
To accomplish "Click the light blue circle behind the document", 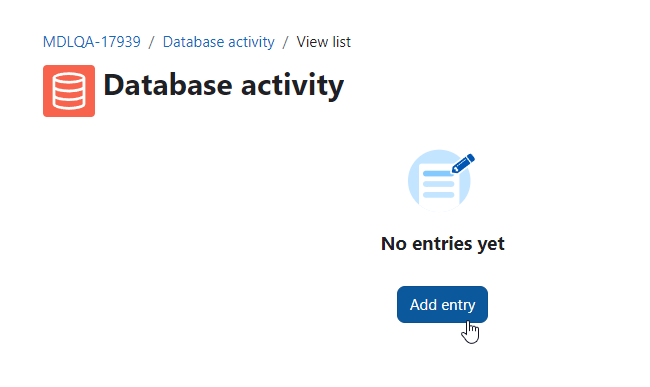I will pos(439,181).
